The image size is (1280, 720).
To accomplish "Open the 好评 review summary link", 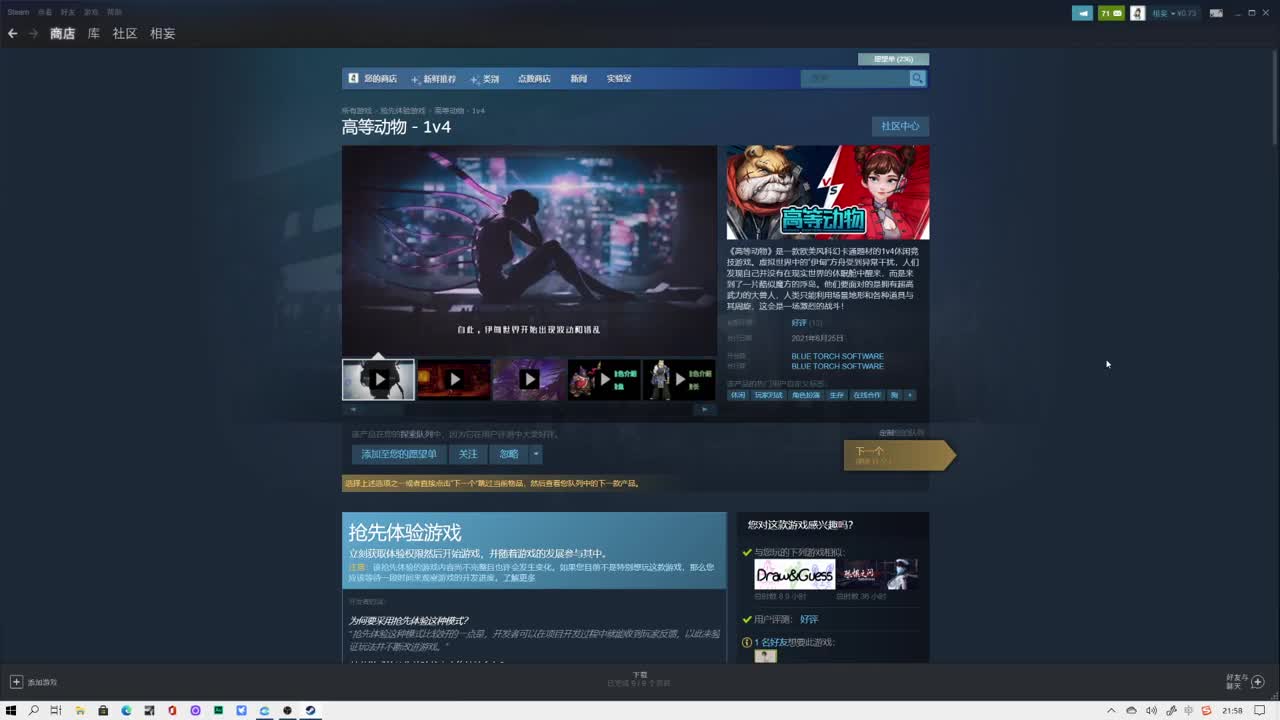I will tap(799, 323).
